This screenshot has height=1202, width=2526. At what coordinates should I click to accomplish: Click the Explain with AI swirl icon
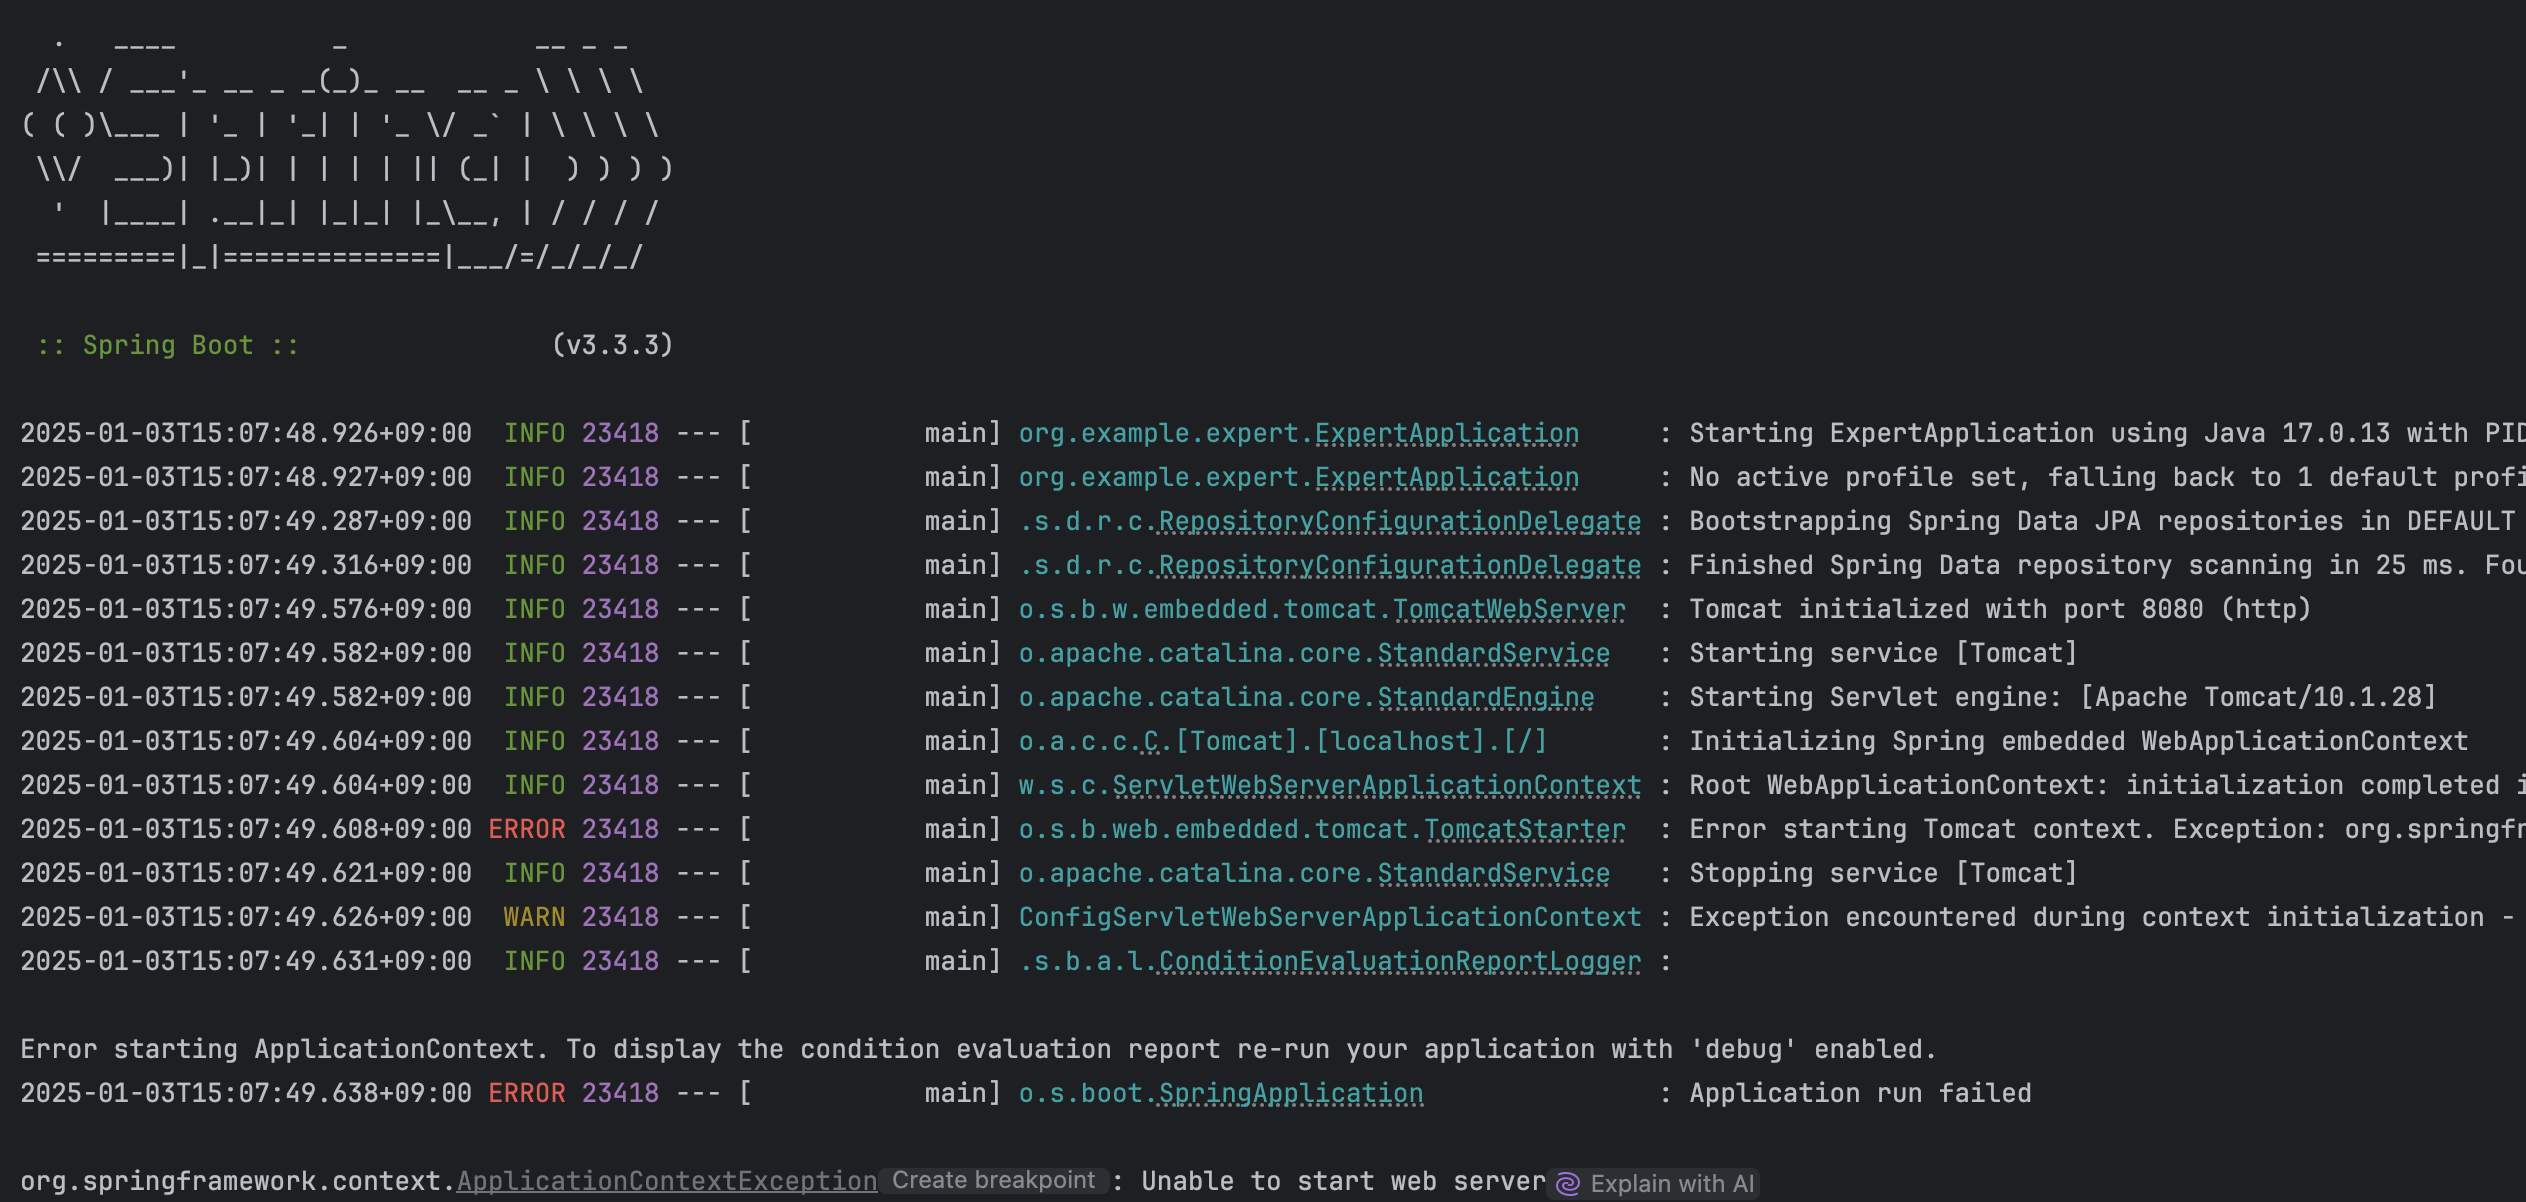tap(1568, 1183)
